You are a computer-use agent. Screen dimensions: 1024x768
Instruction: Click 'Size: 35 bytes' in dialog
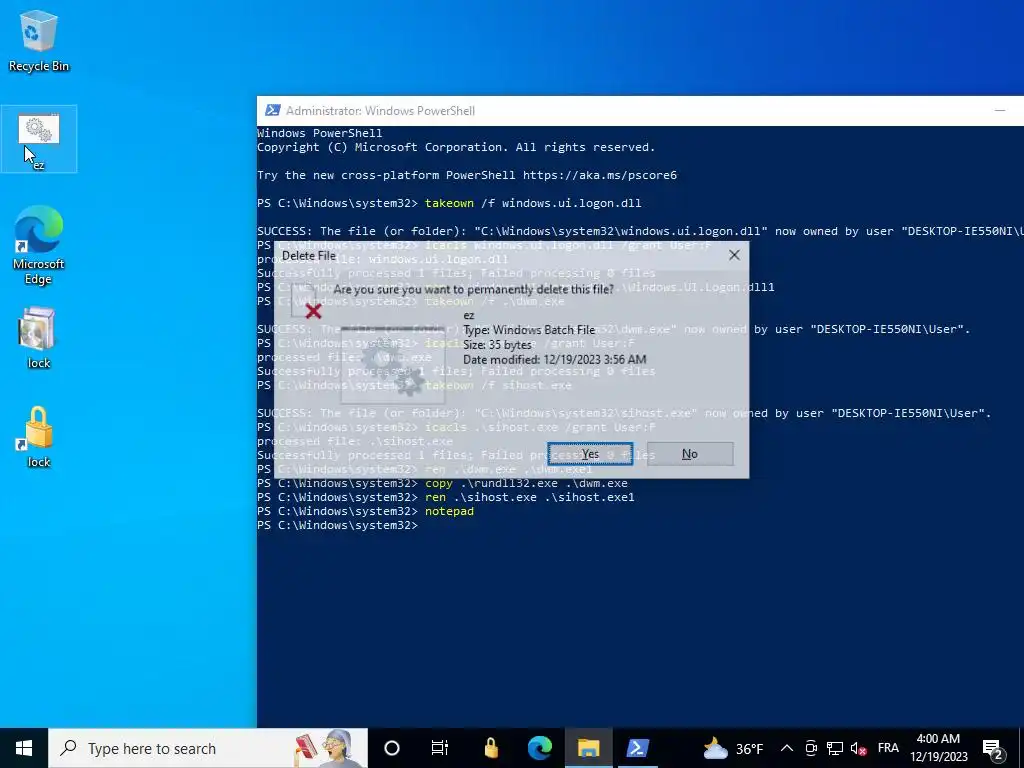point(497,345)
